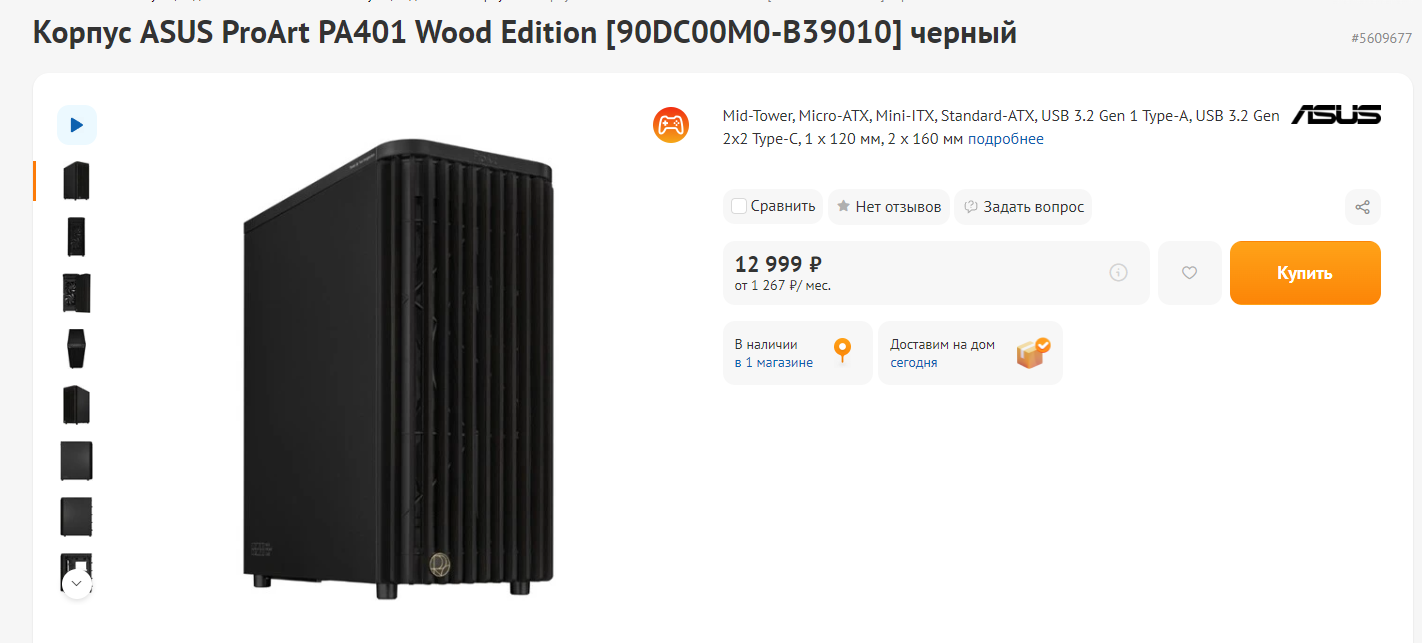Open the share icon menu

point(1362,207)
